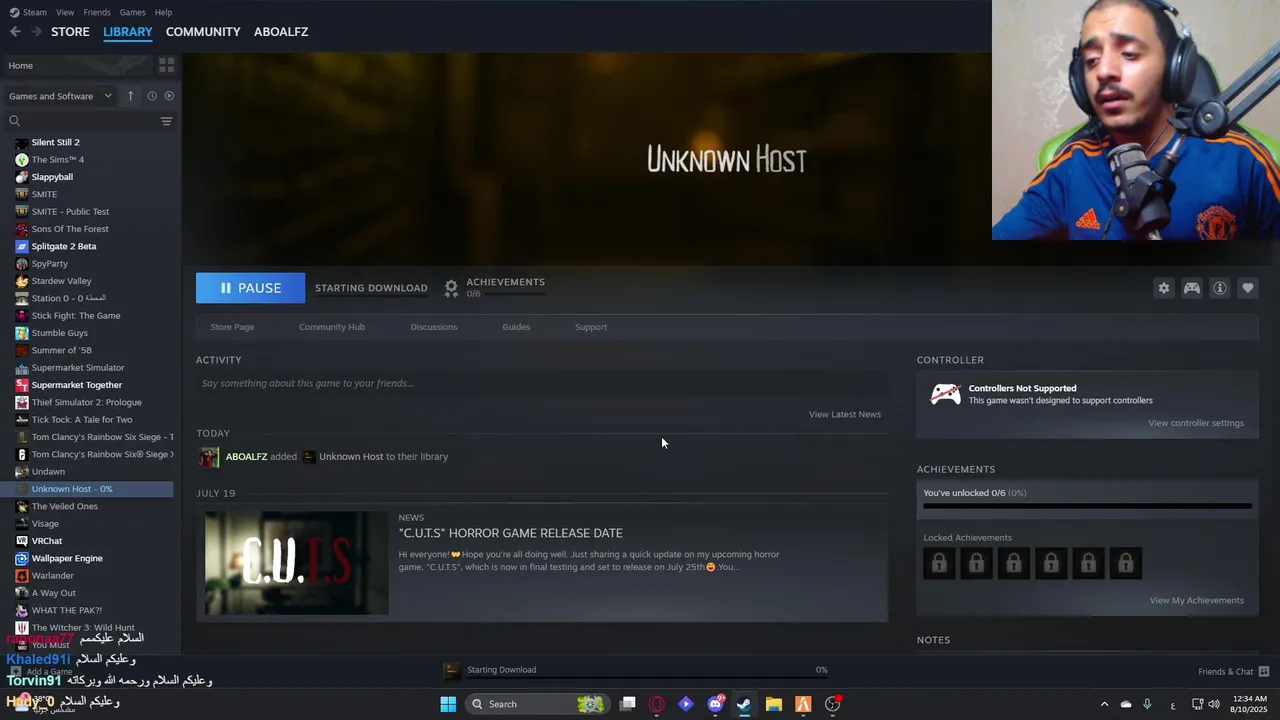The height and width of the screenshot is (720, 1280).
Task: Click the Windows taskbar search box
Action: click(538, 704)
